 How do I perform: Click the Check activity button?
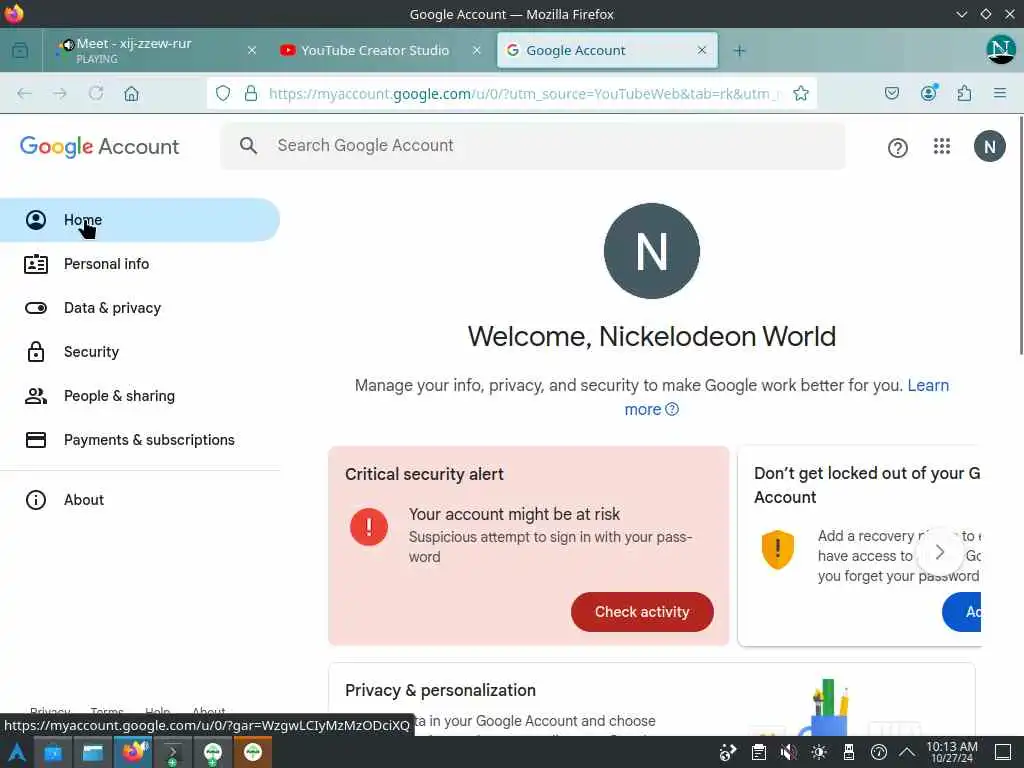tap(642, 612)
